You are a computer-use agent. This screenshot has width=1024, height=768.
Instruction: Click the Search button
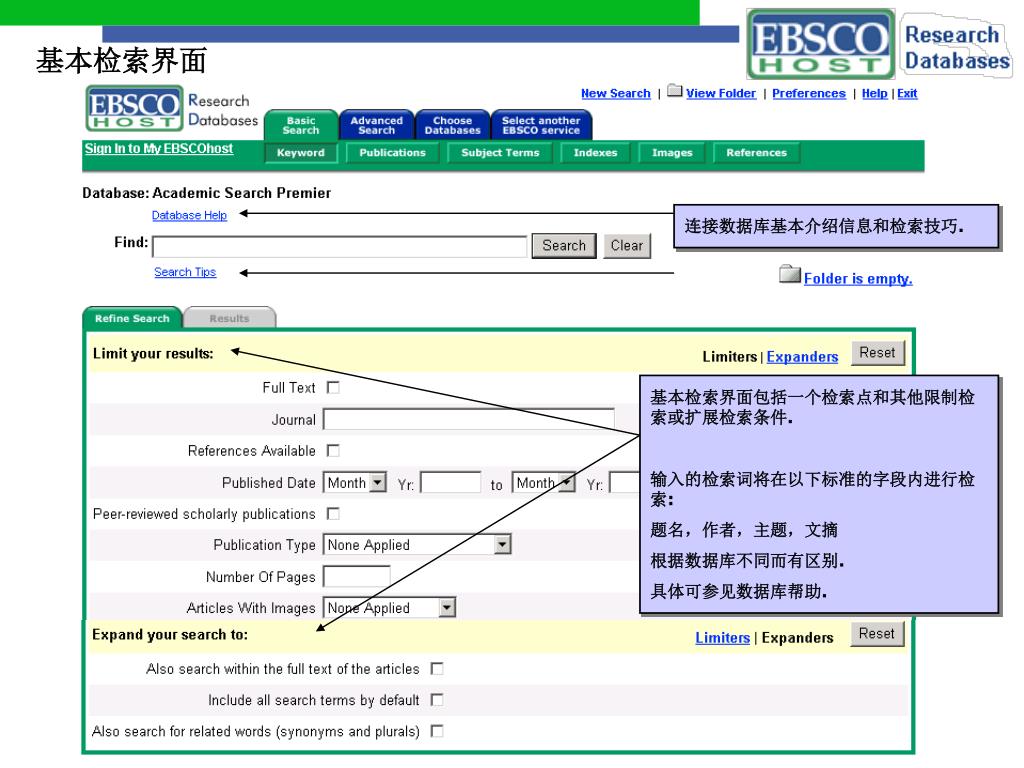pos(564,246)
